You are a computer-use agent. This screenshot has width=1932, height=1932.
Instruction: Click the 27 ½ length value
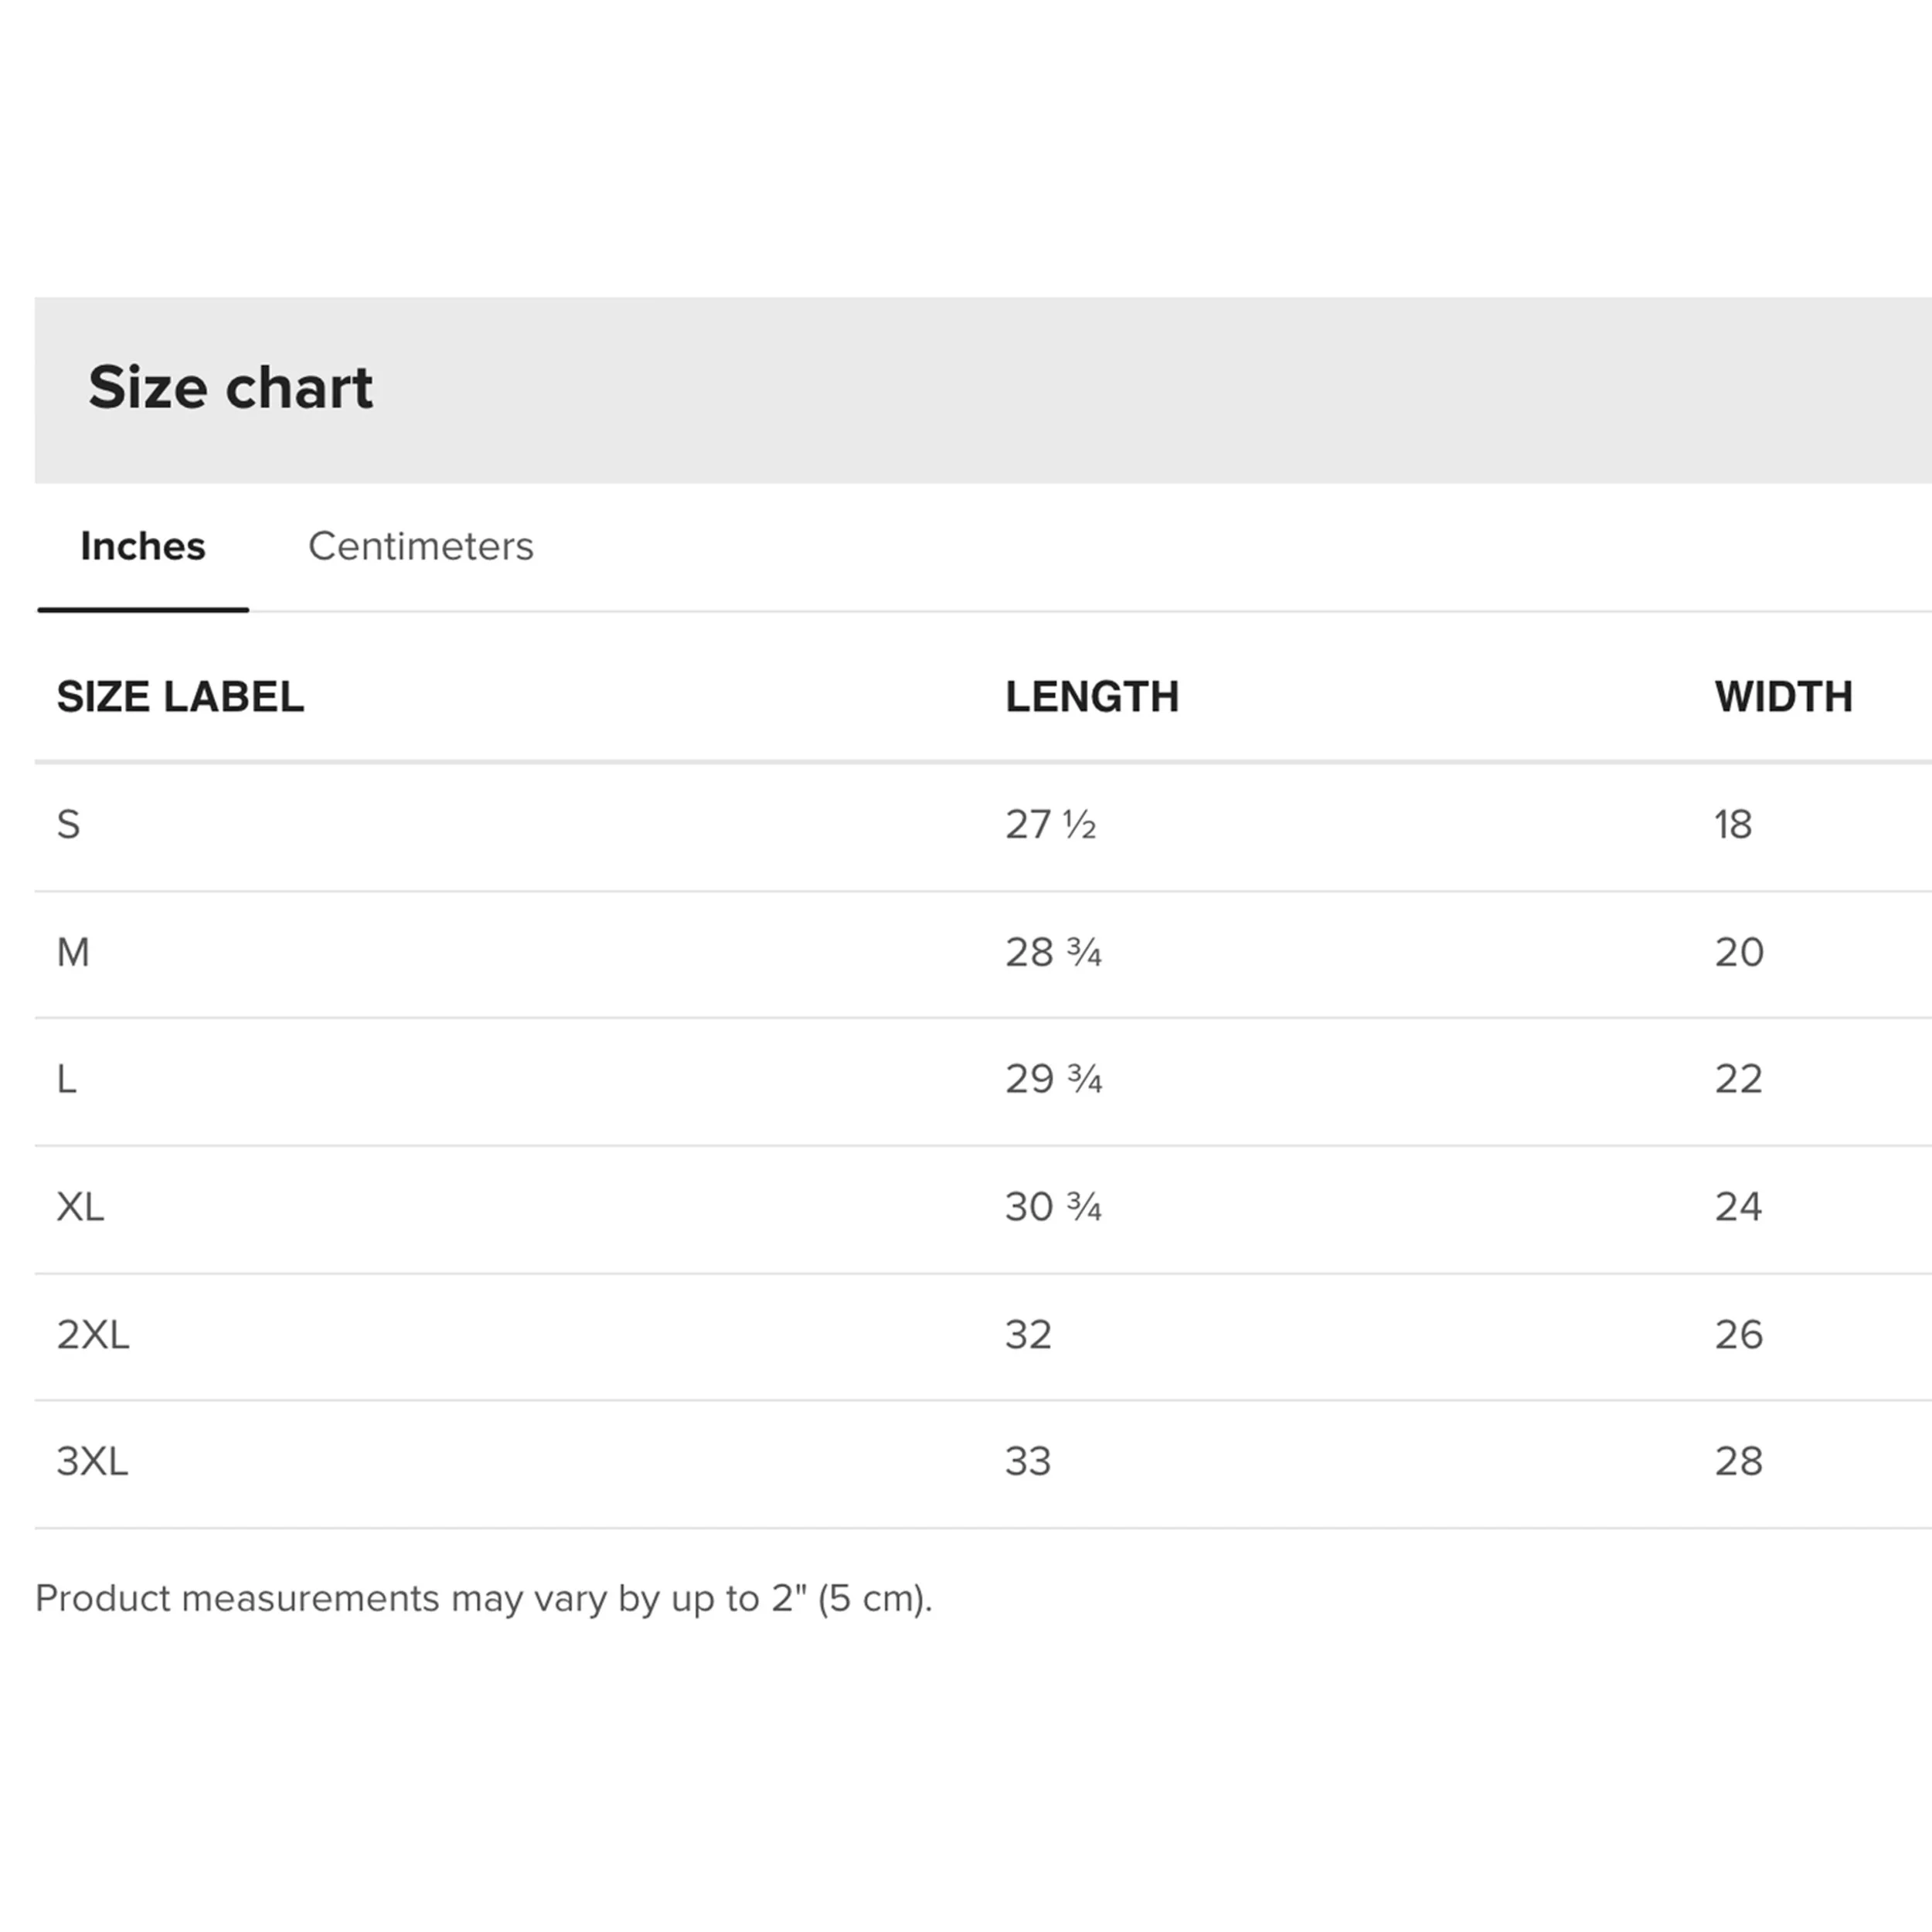pyautogui.click(x=1051, y=825)
